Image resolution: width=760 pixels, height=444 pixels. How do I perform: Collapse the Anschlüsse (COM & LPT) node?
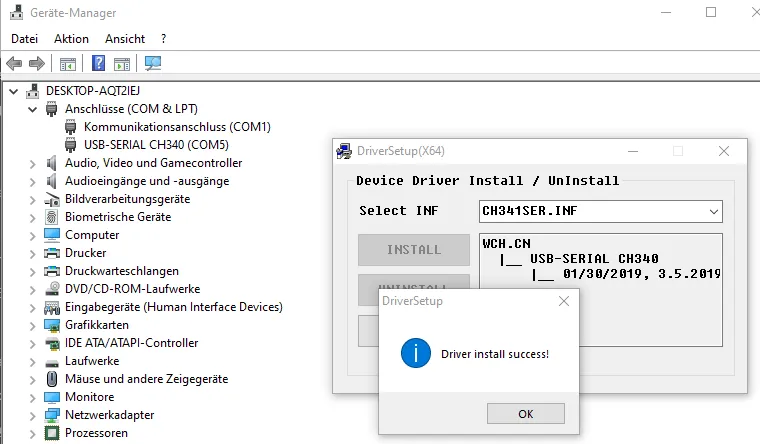32,109
